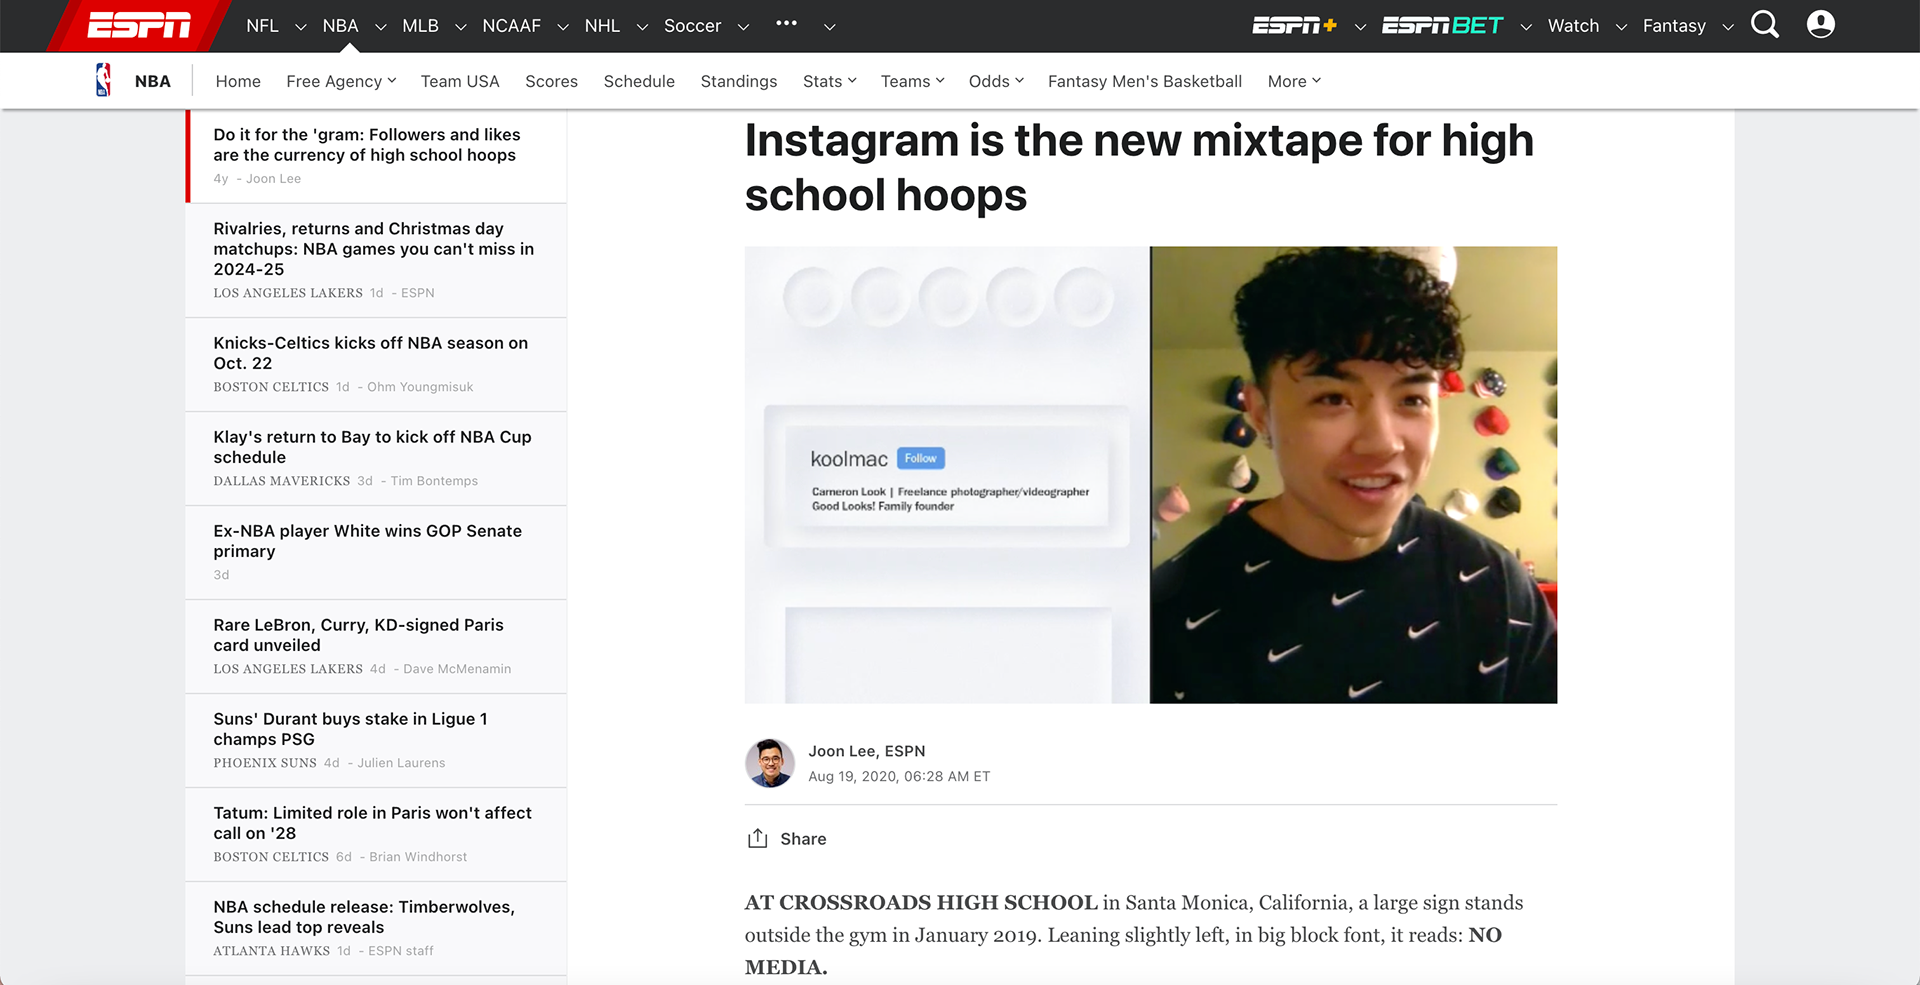Expand the Watch dropdown chevron

click(1621, 27)
